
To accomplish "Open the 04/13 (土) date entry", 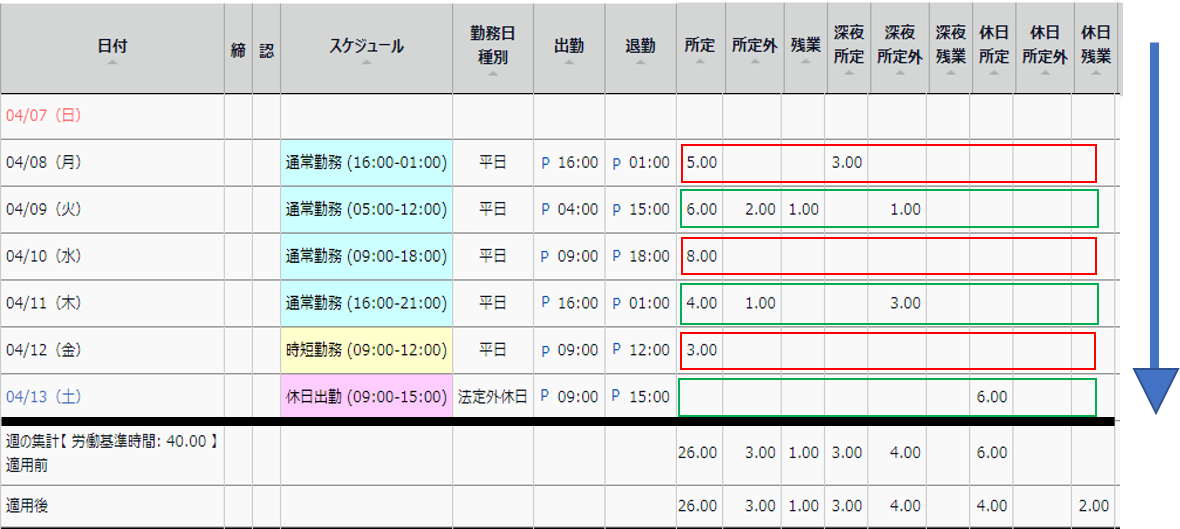I will coord(43,397).
